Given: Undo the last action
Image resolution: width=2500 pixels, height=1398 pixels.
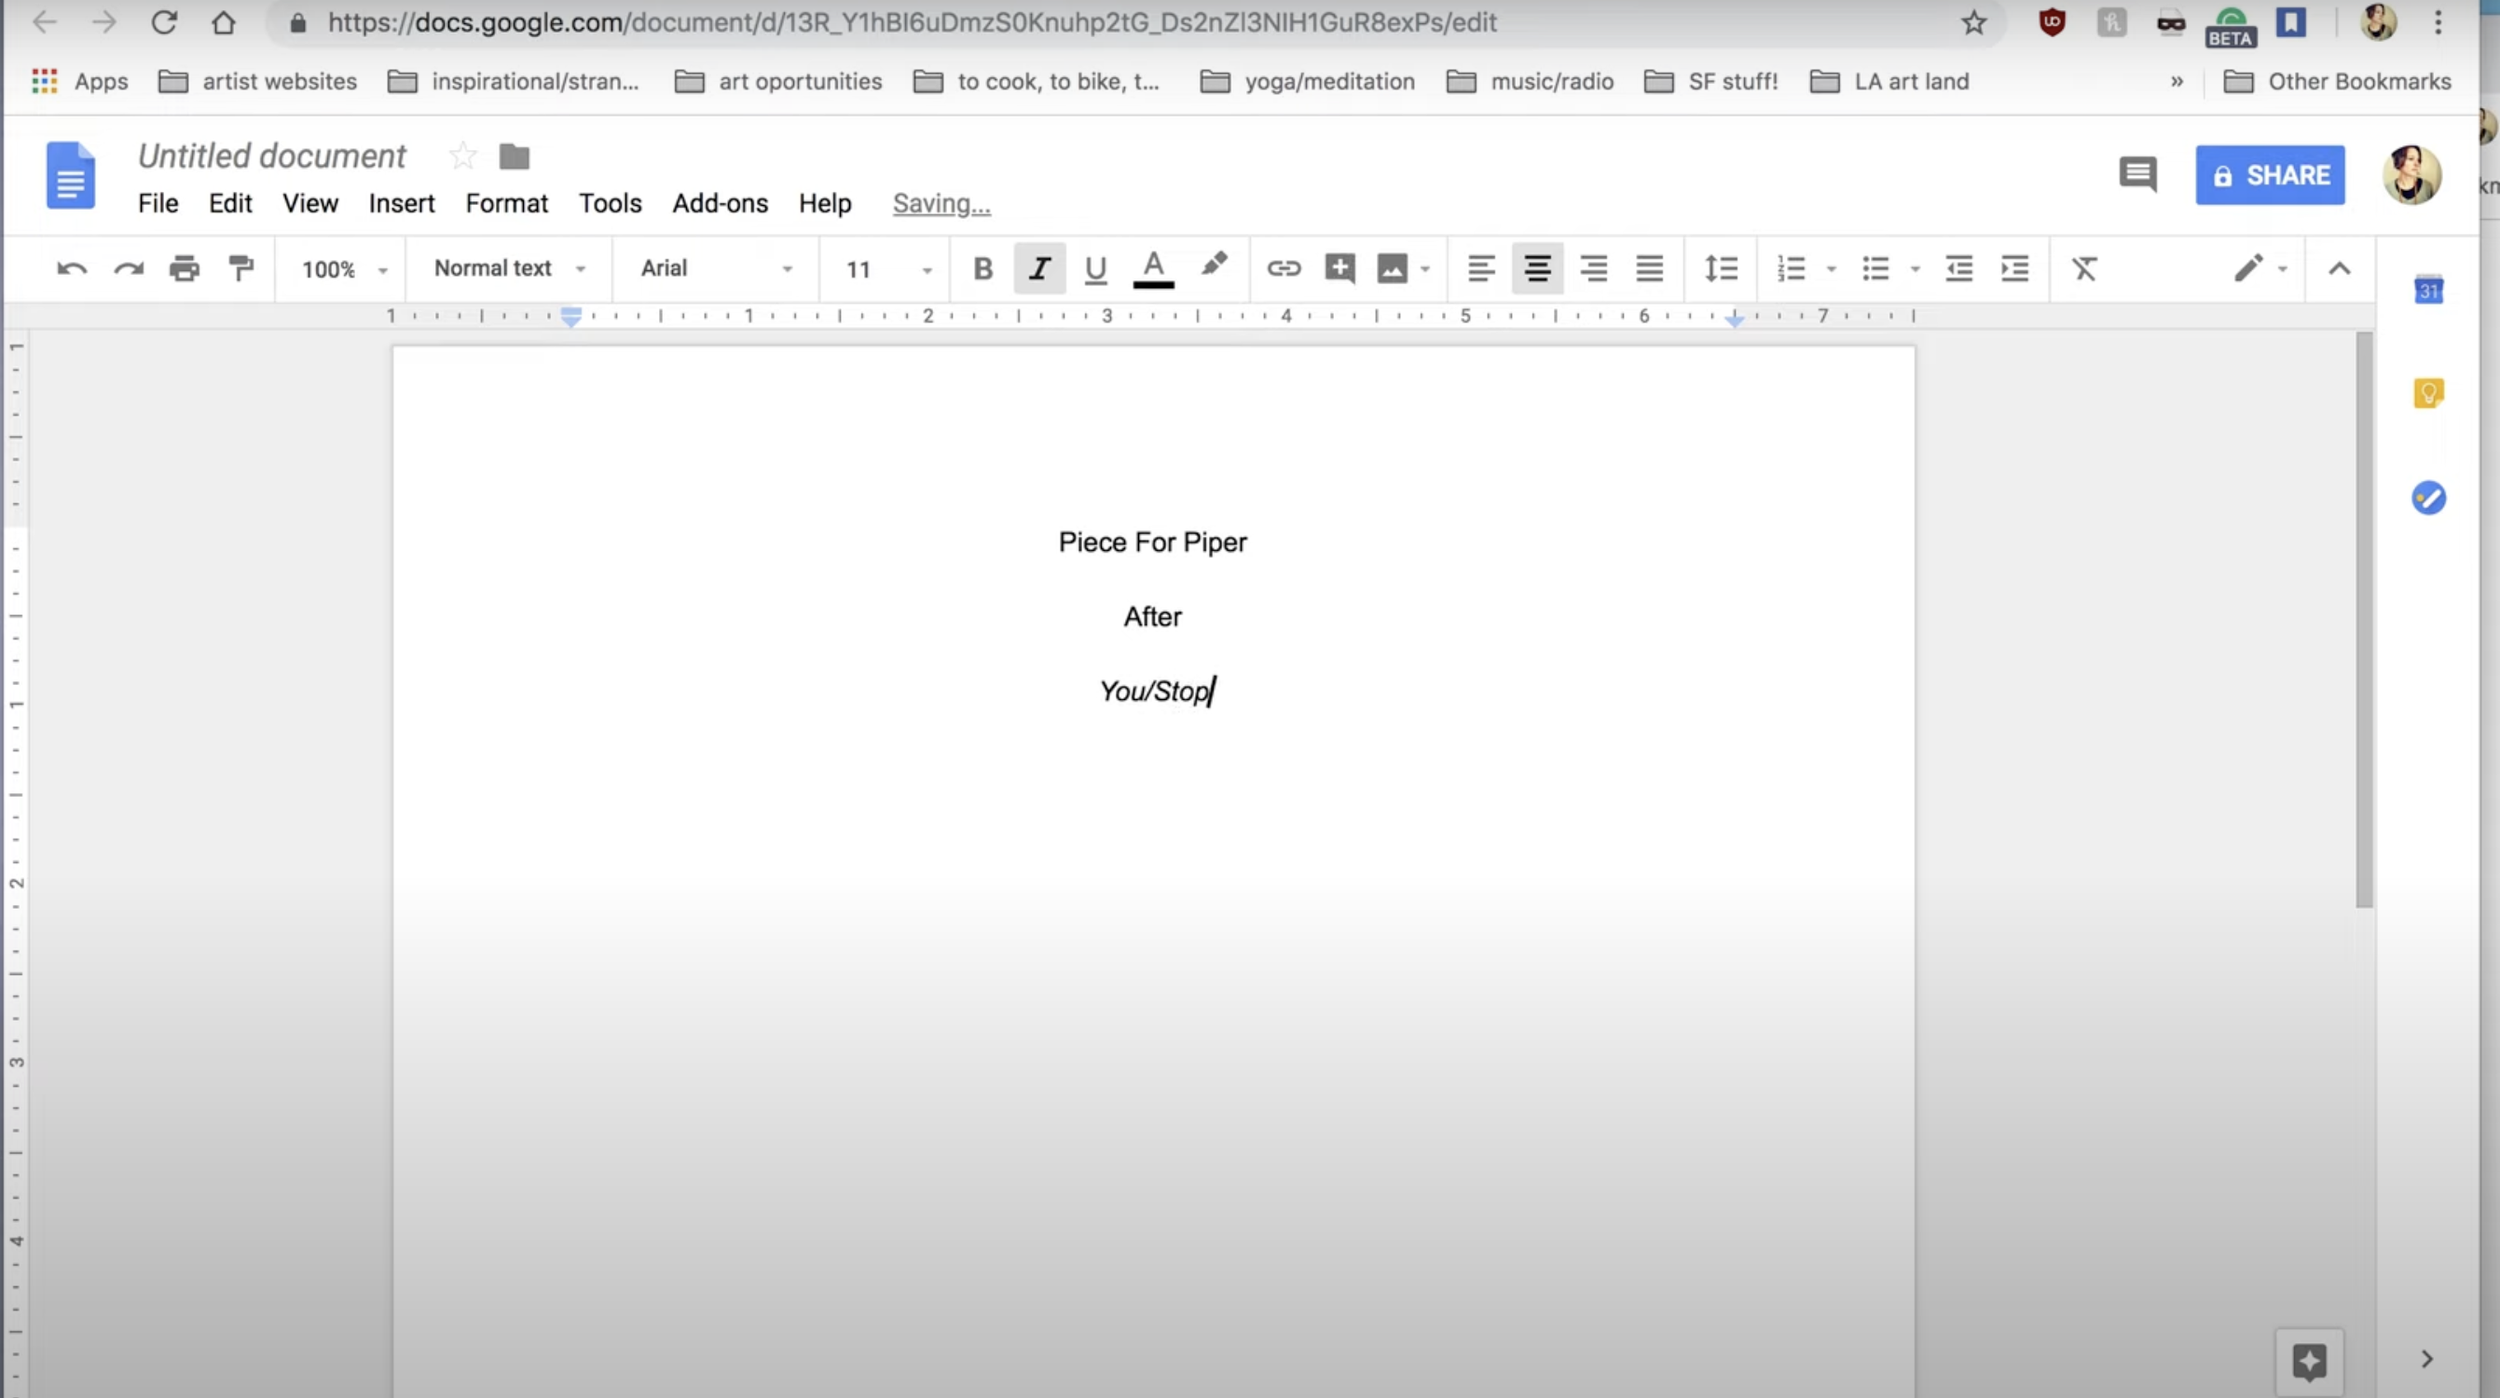Looking at the screenshot, I should pos(71,268).
